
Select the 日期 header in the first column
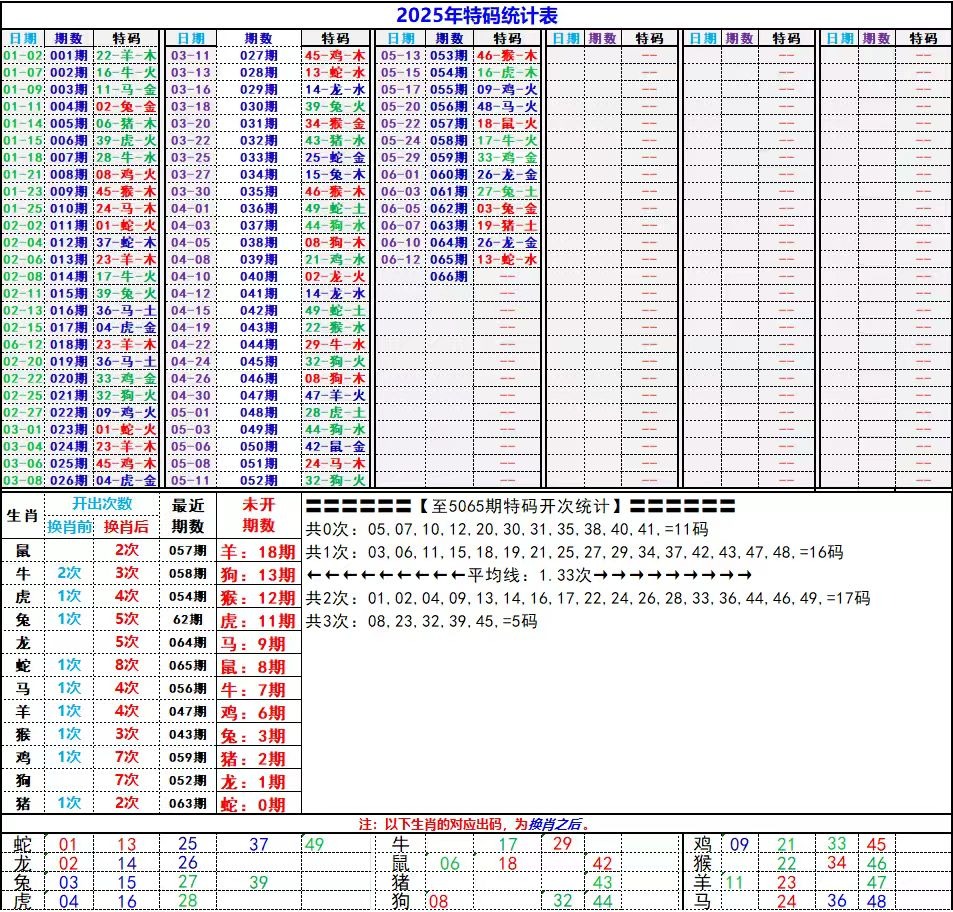(25, 39)
